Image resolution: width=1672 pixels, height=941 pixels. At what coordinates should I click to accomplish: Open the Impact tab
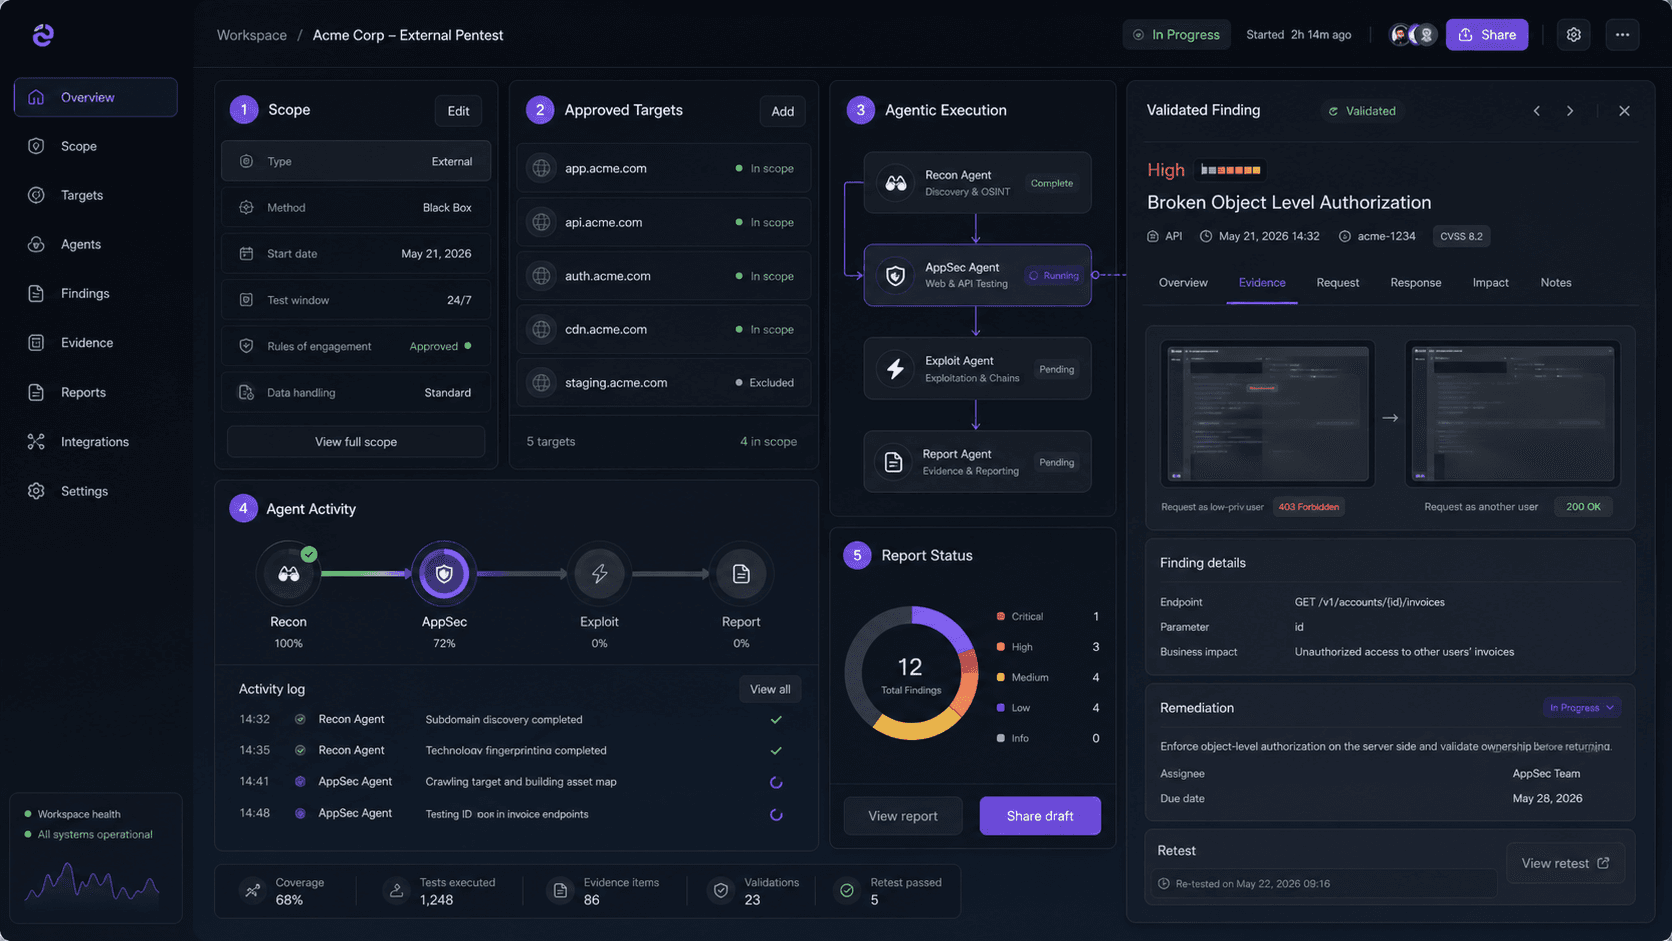(x=1490, y=283)
